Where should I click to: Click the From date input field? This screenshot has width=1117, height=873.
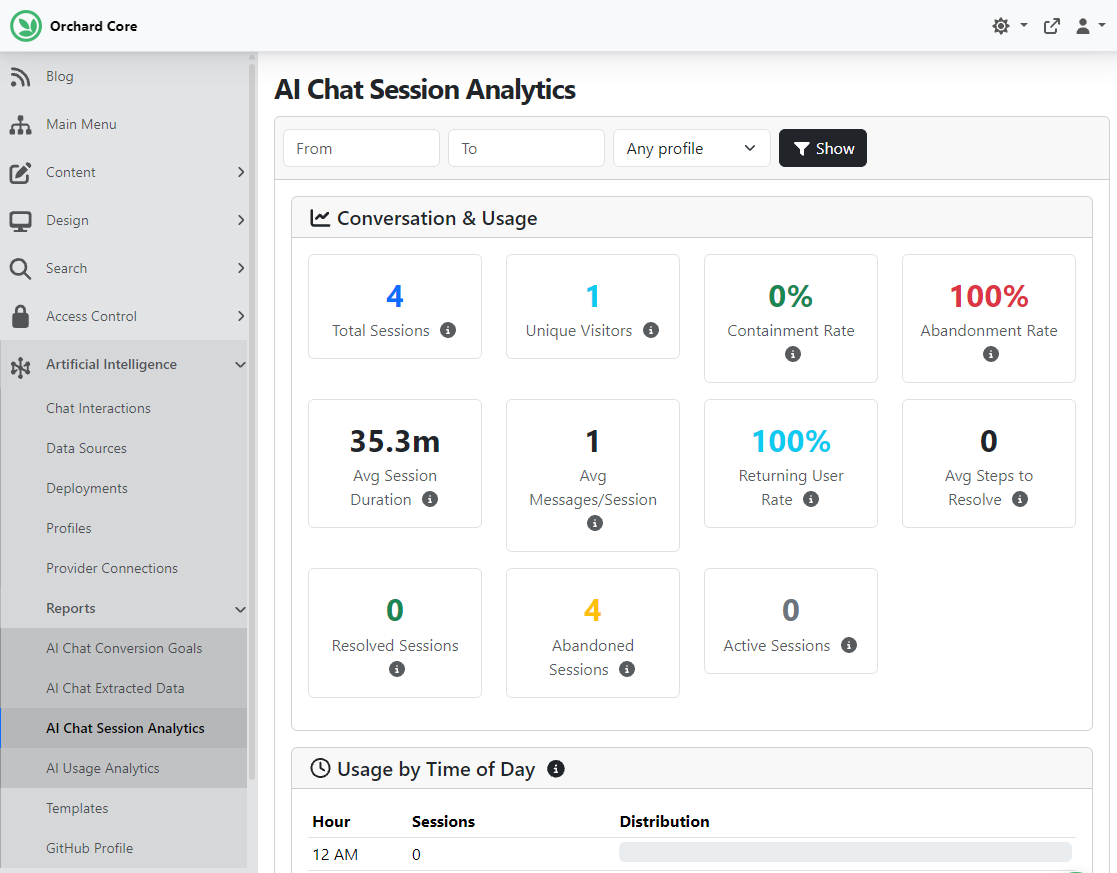tap(361, 148)
